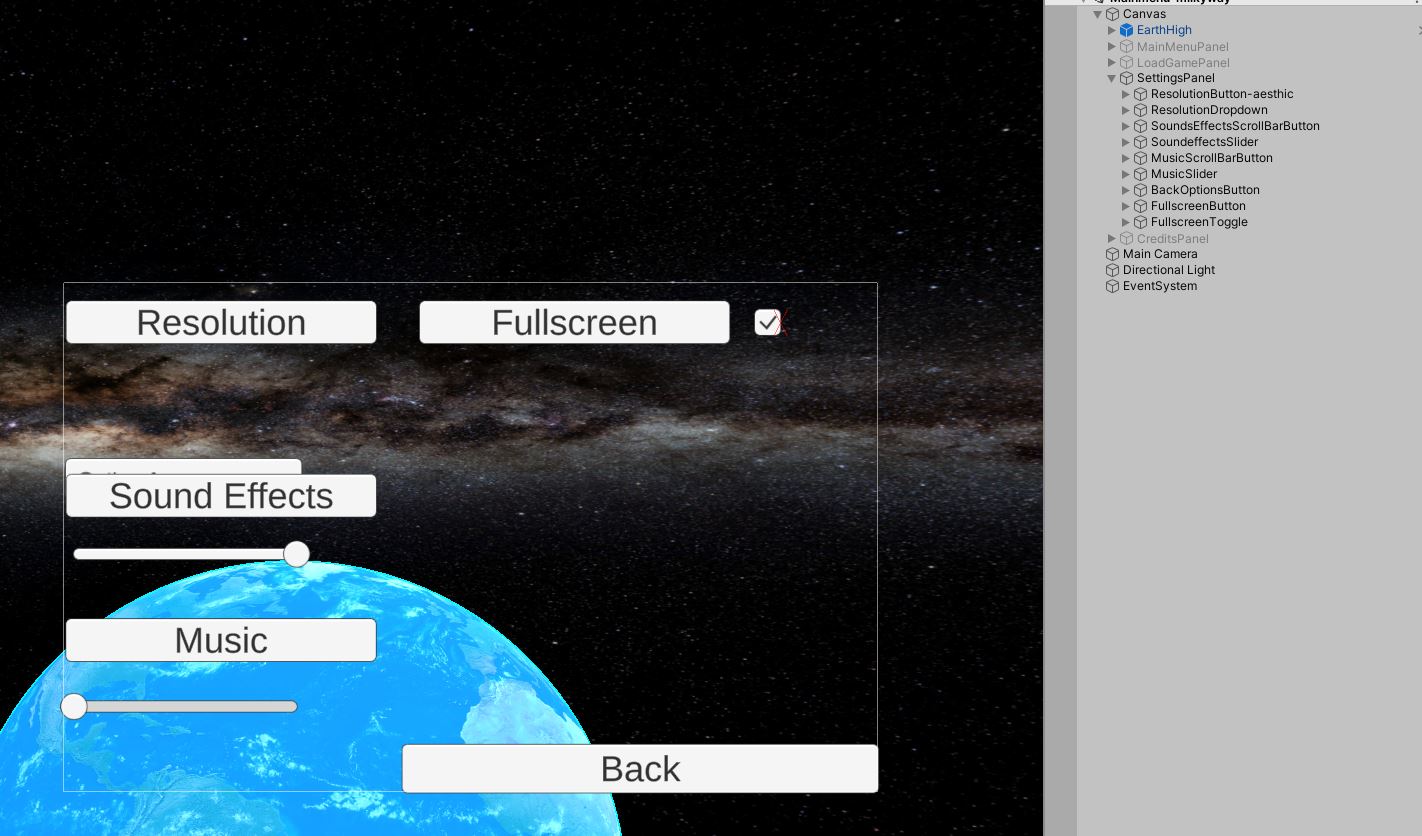Image resolution: width=1422 pixels, height=836 pixels.
Task: Select FullscreenToggle text in hierarchy
Action: point(1199,222)
